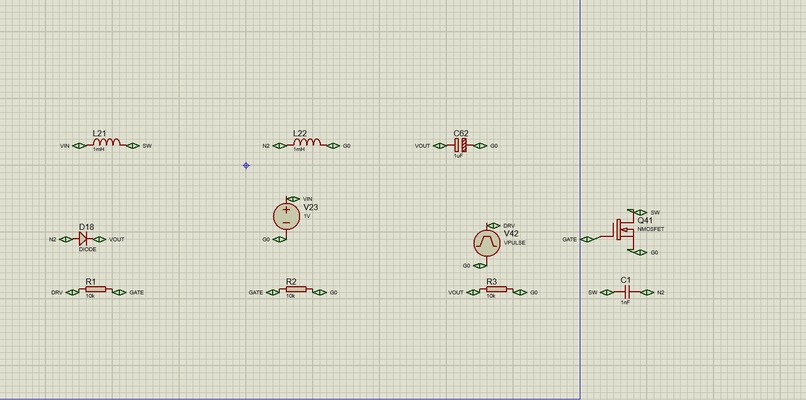
Task: Click the V23 reference label
Action: (312, 207)
